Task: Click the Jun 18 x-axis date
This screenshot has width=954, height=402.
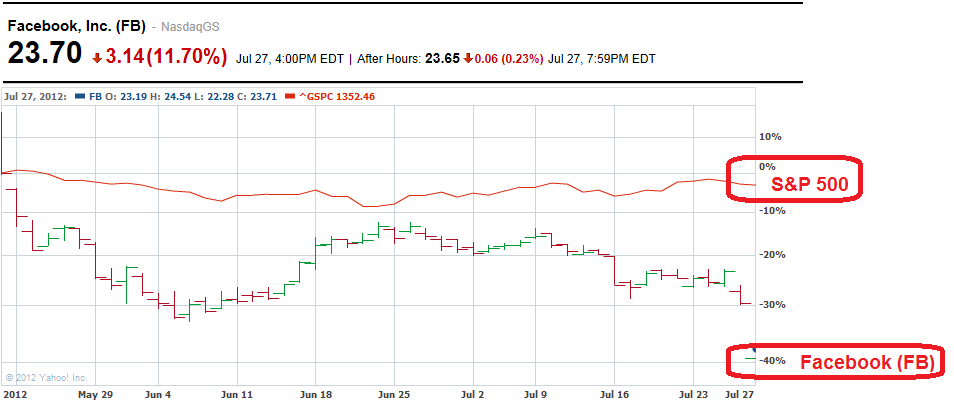Action: (316, 394)
